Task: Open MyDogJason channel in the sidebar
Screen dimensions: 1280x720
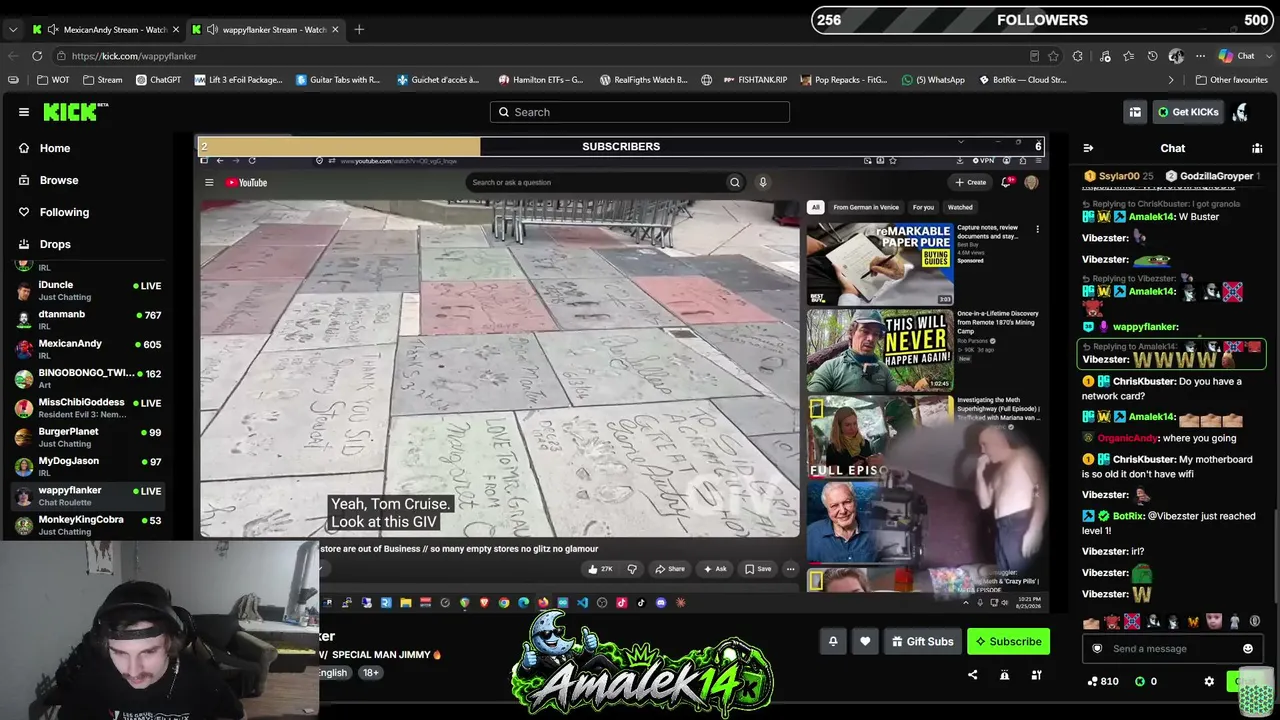Action: [x=88, y=466]
